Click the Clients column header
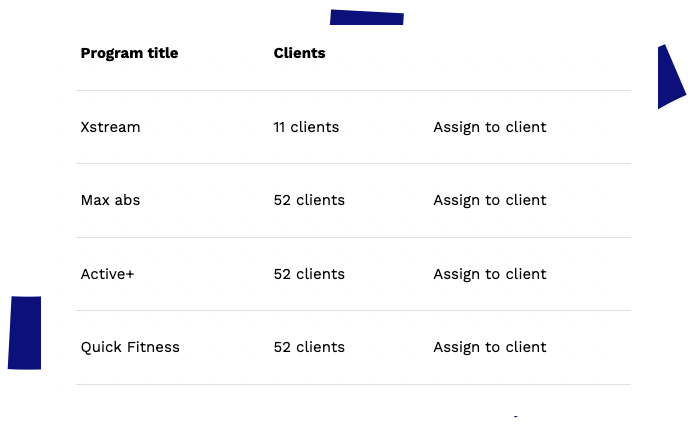 [x=299, y=53]
